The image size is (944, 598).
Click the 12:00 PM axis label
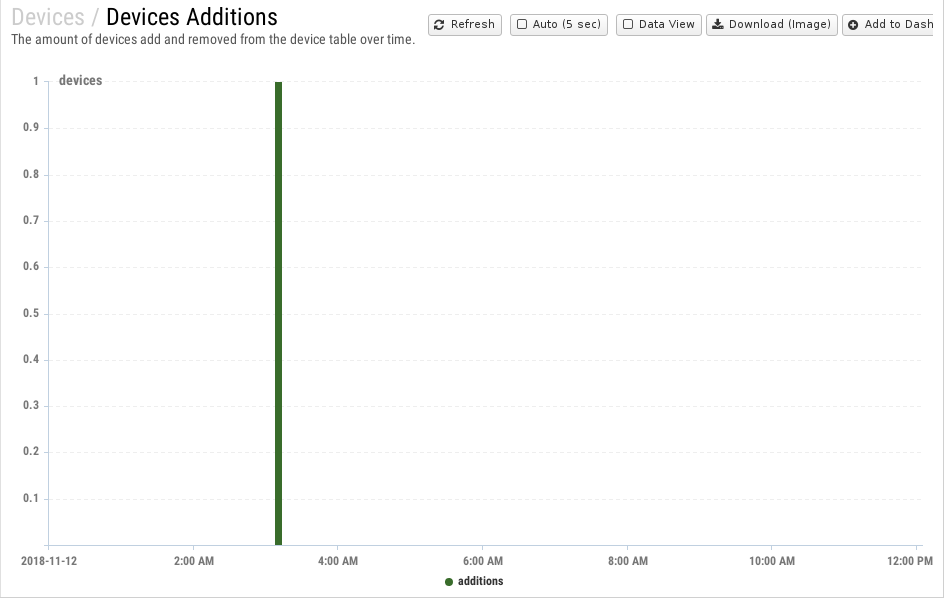coord(910,561)
